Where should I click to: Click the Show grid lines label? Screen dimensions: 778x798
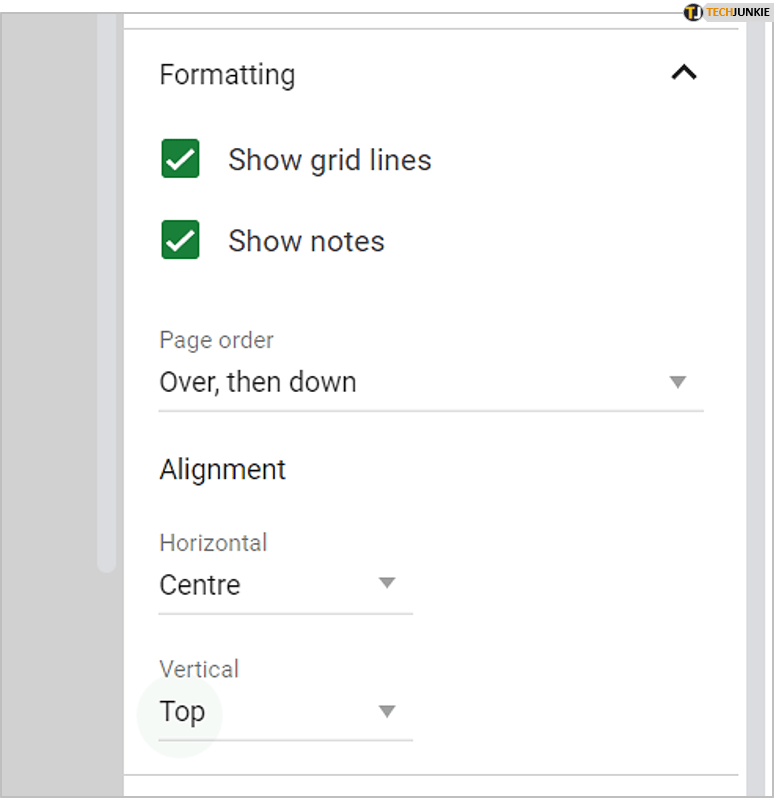(x=329, y=160)
